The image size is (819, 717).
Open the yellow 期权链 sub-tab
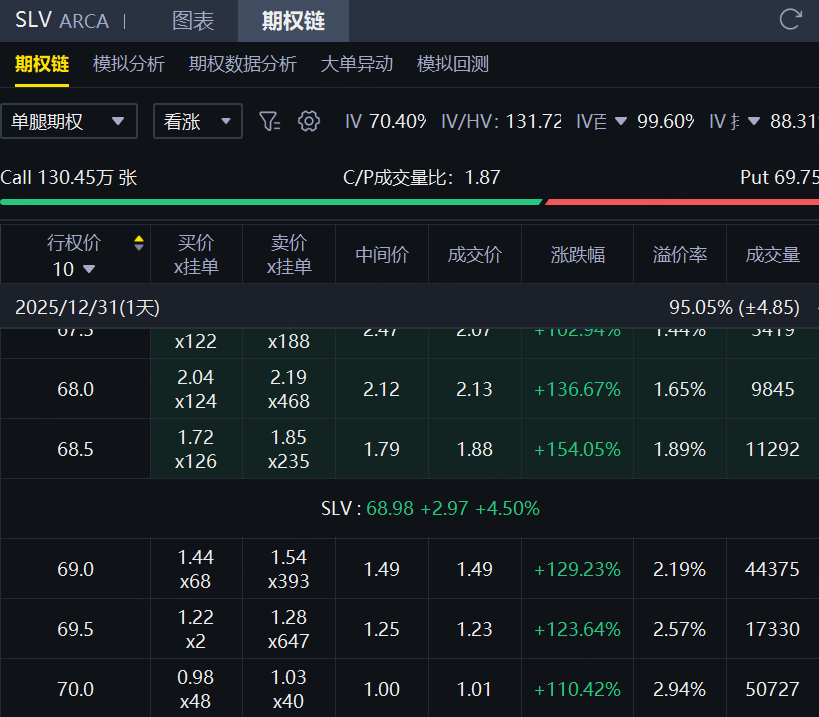tap(42, 64)
